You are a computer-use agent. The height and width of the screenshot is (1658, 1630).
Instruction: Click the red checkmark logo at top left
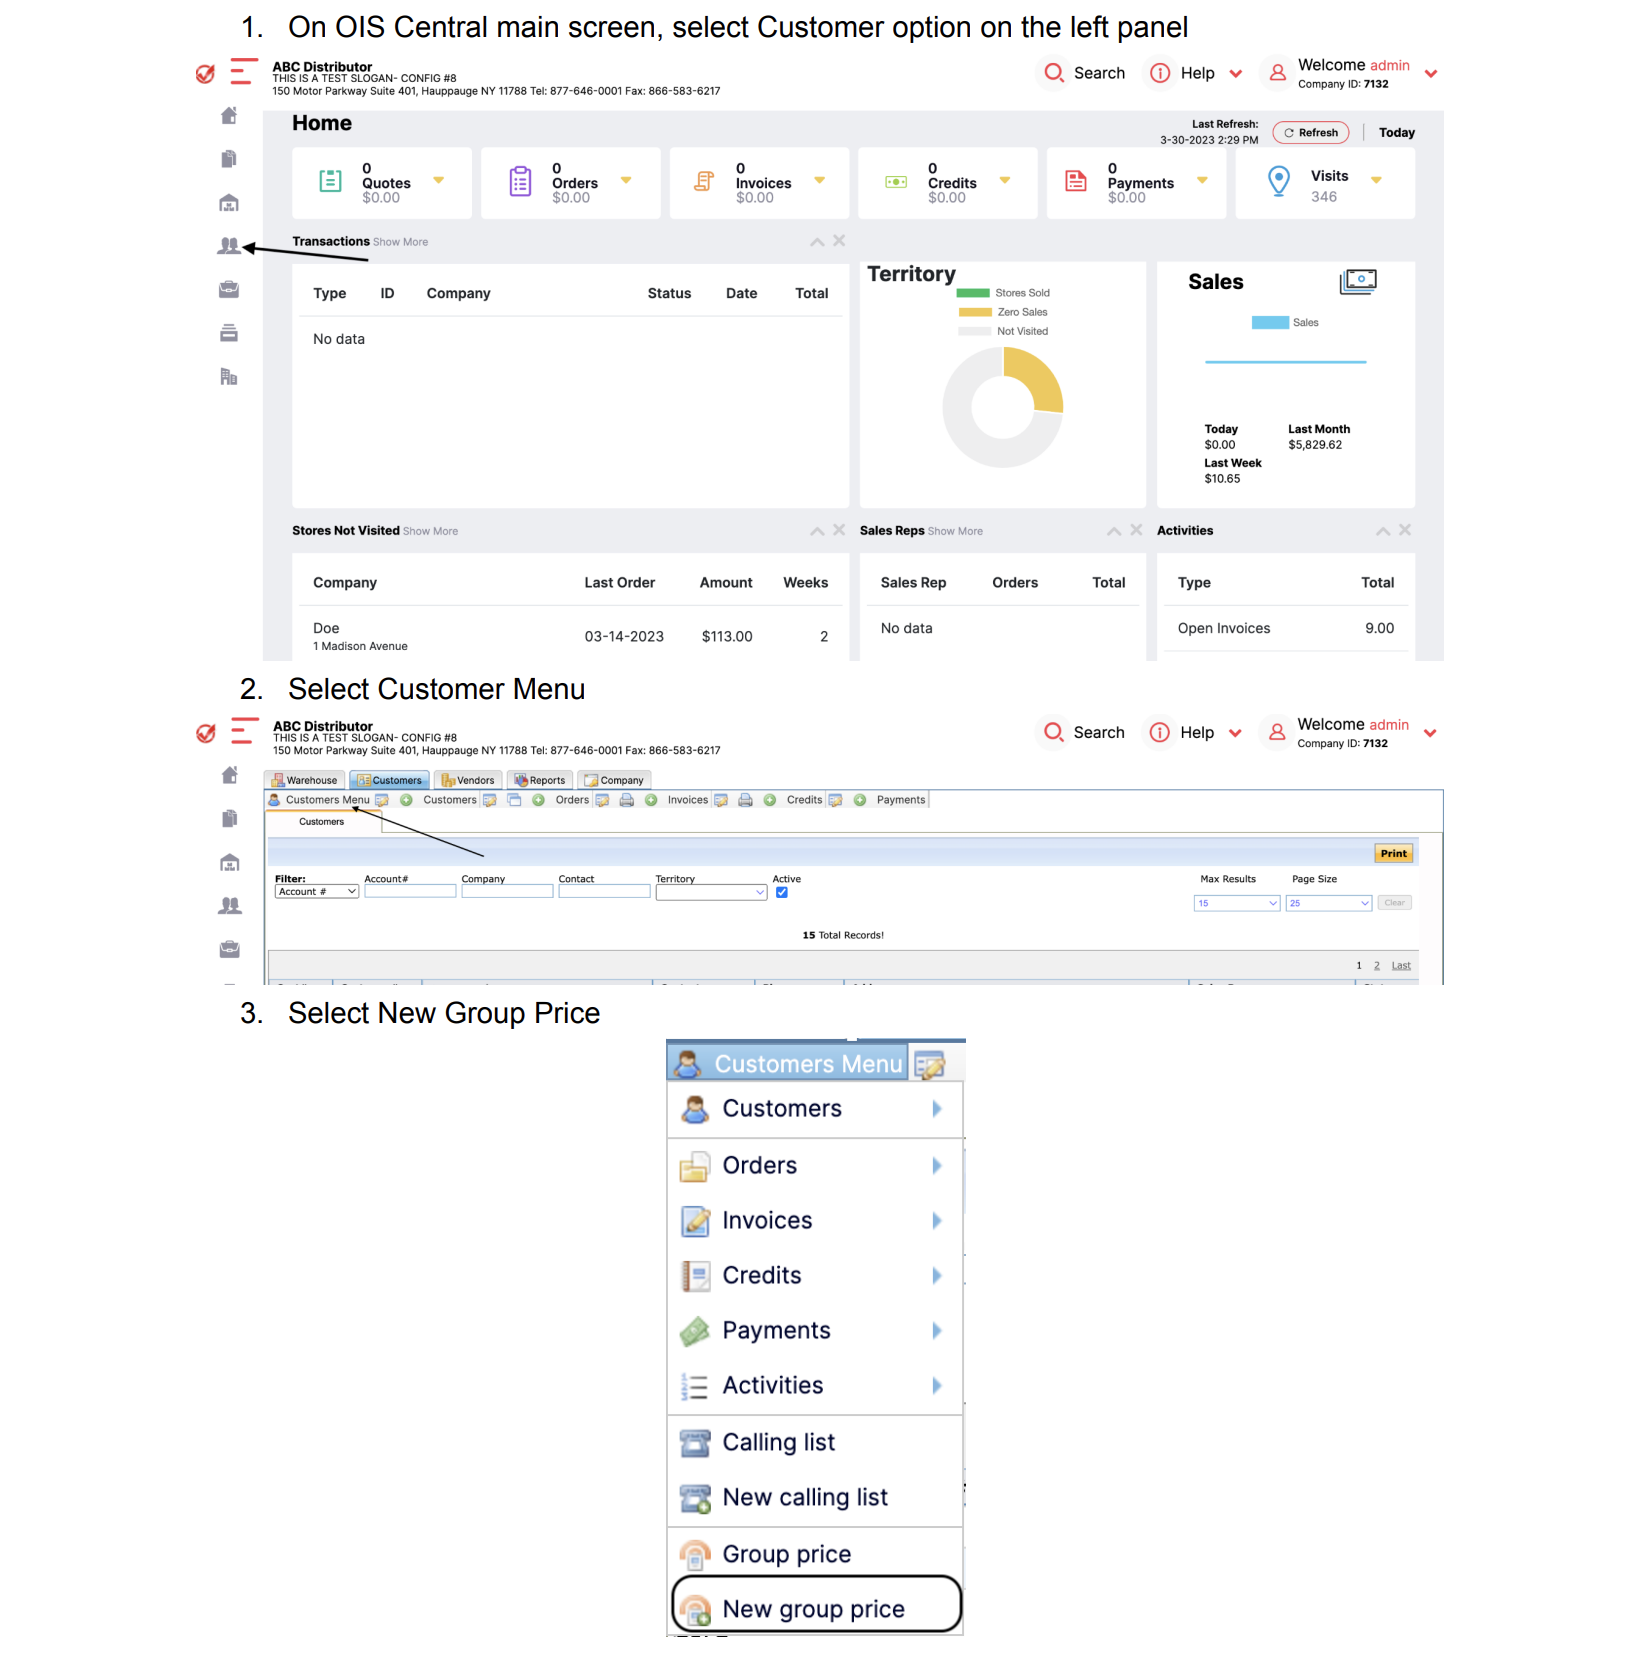pos(205,72)
